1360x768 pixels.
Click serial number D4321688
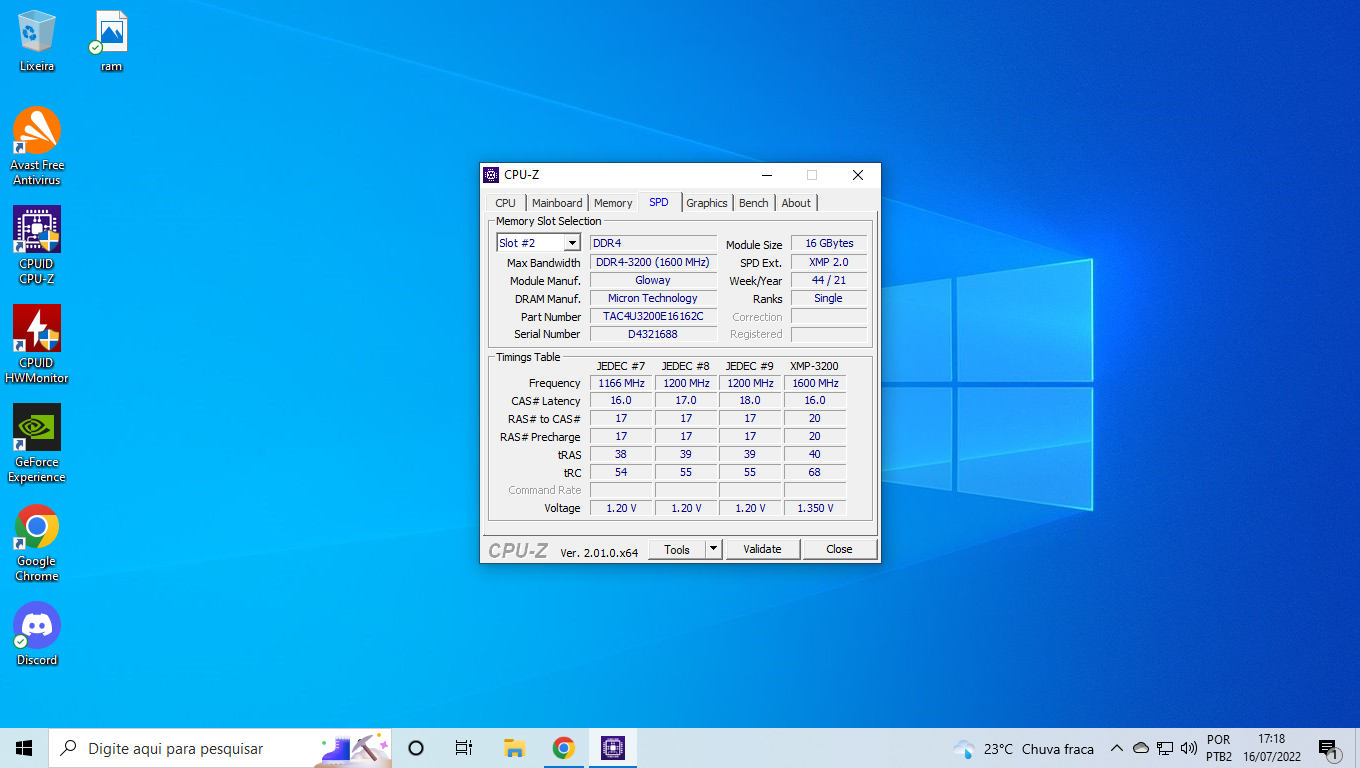[x=653, y=334]
